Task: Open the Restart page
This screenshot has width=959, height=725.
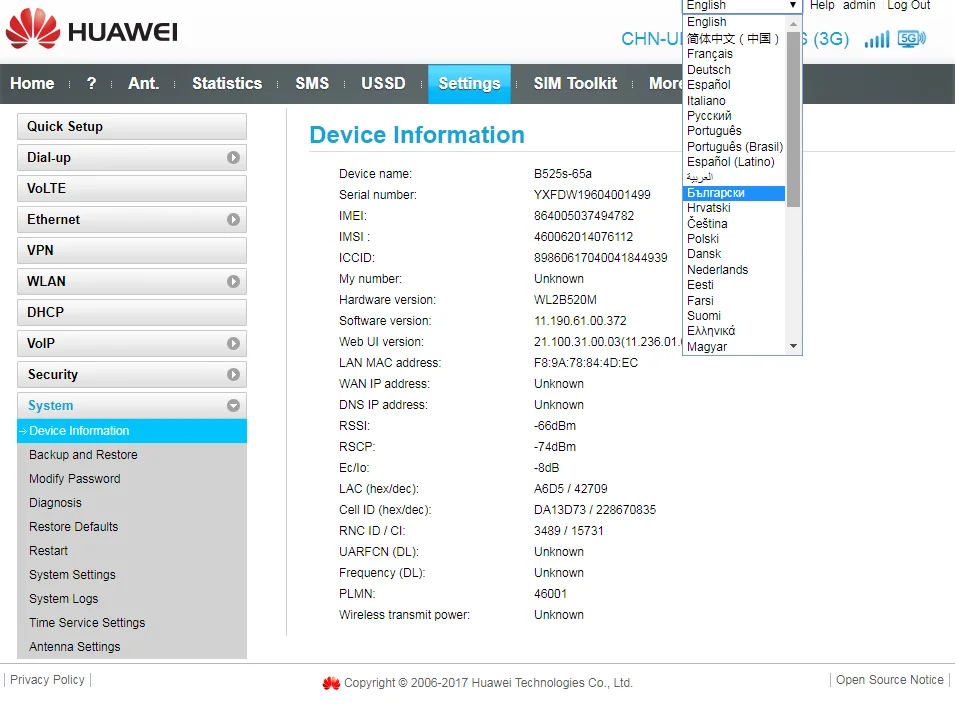Action: pyautogui.click(x=48, y=551)
